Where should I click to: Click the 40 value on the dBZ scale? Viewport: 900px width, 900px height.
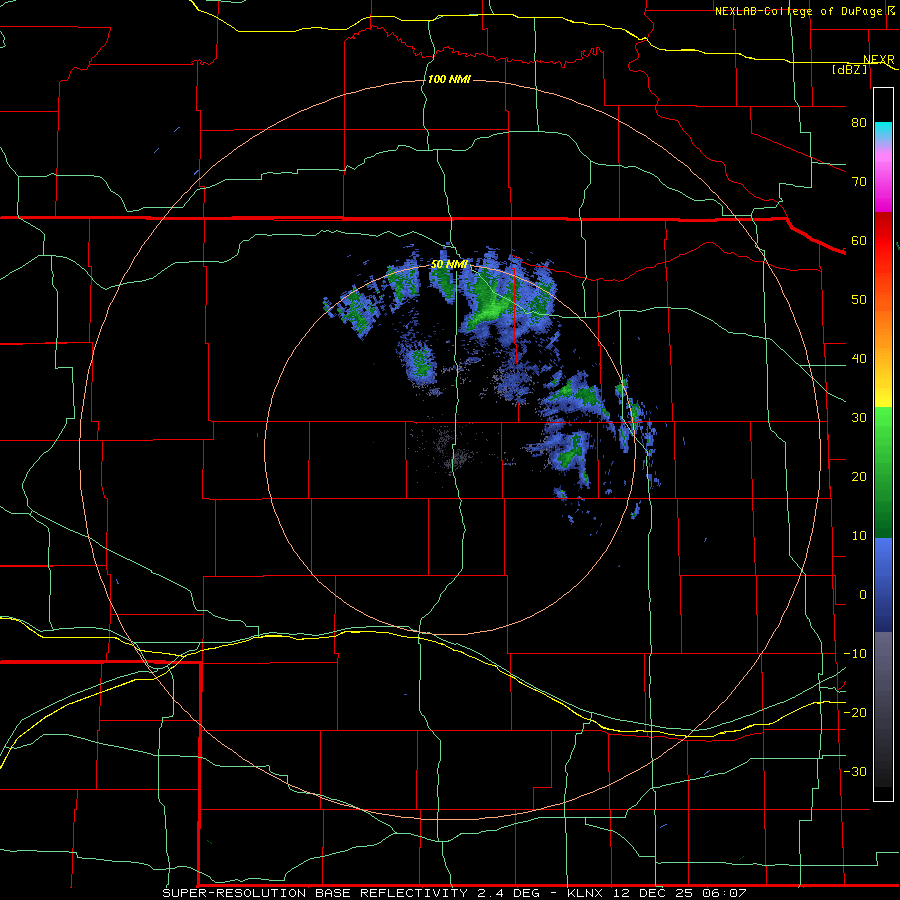859,359
